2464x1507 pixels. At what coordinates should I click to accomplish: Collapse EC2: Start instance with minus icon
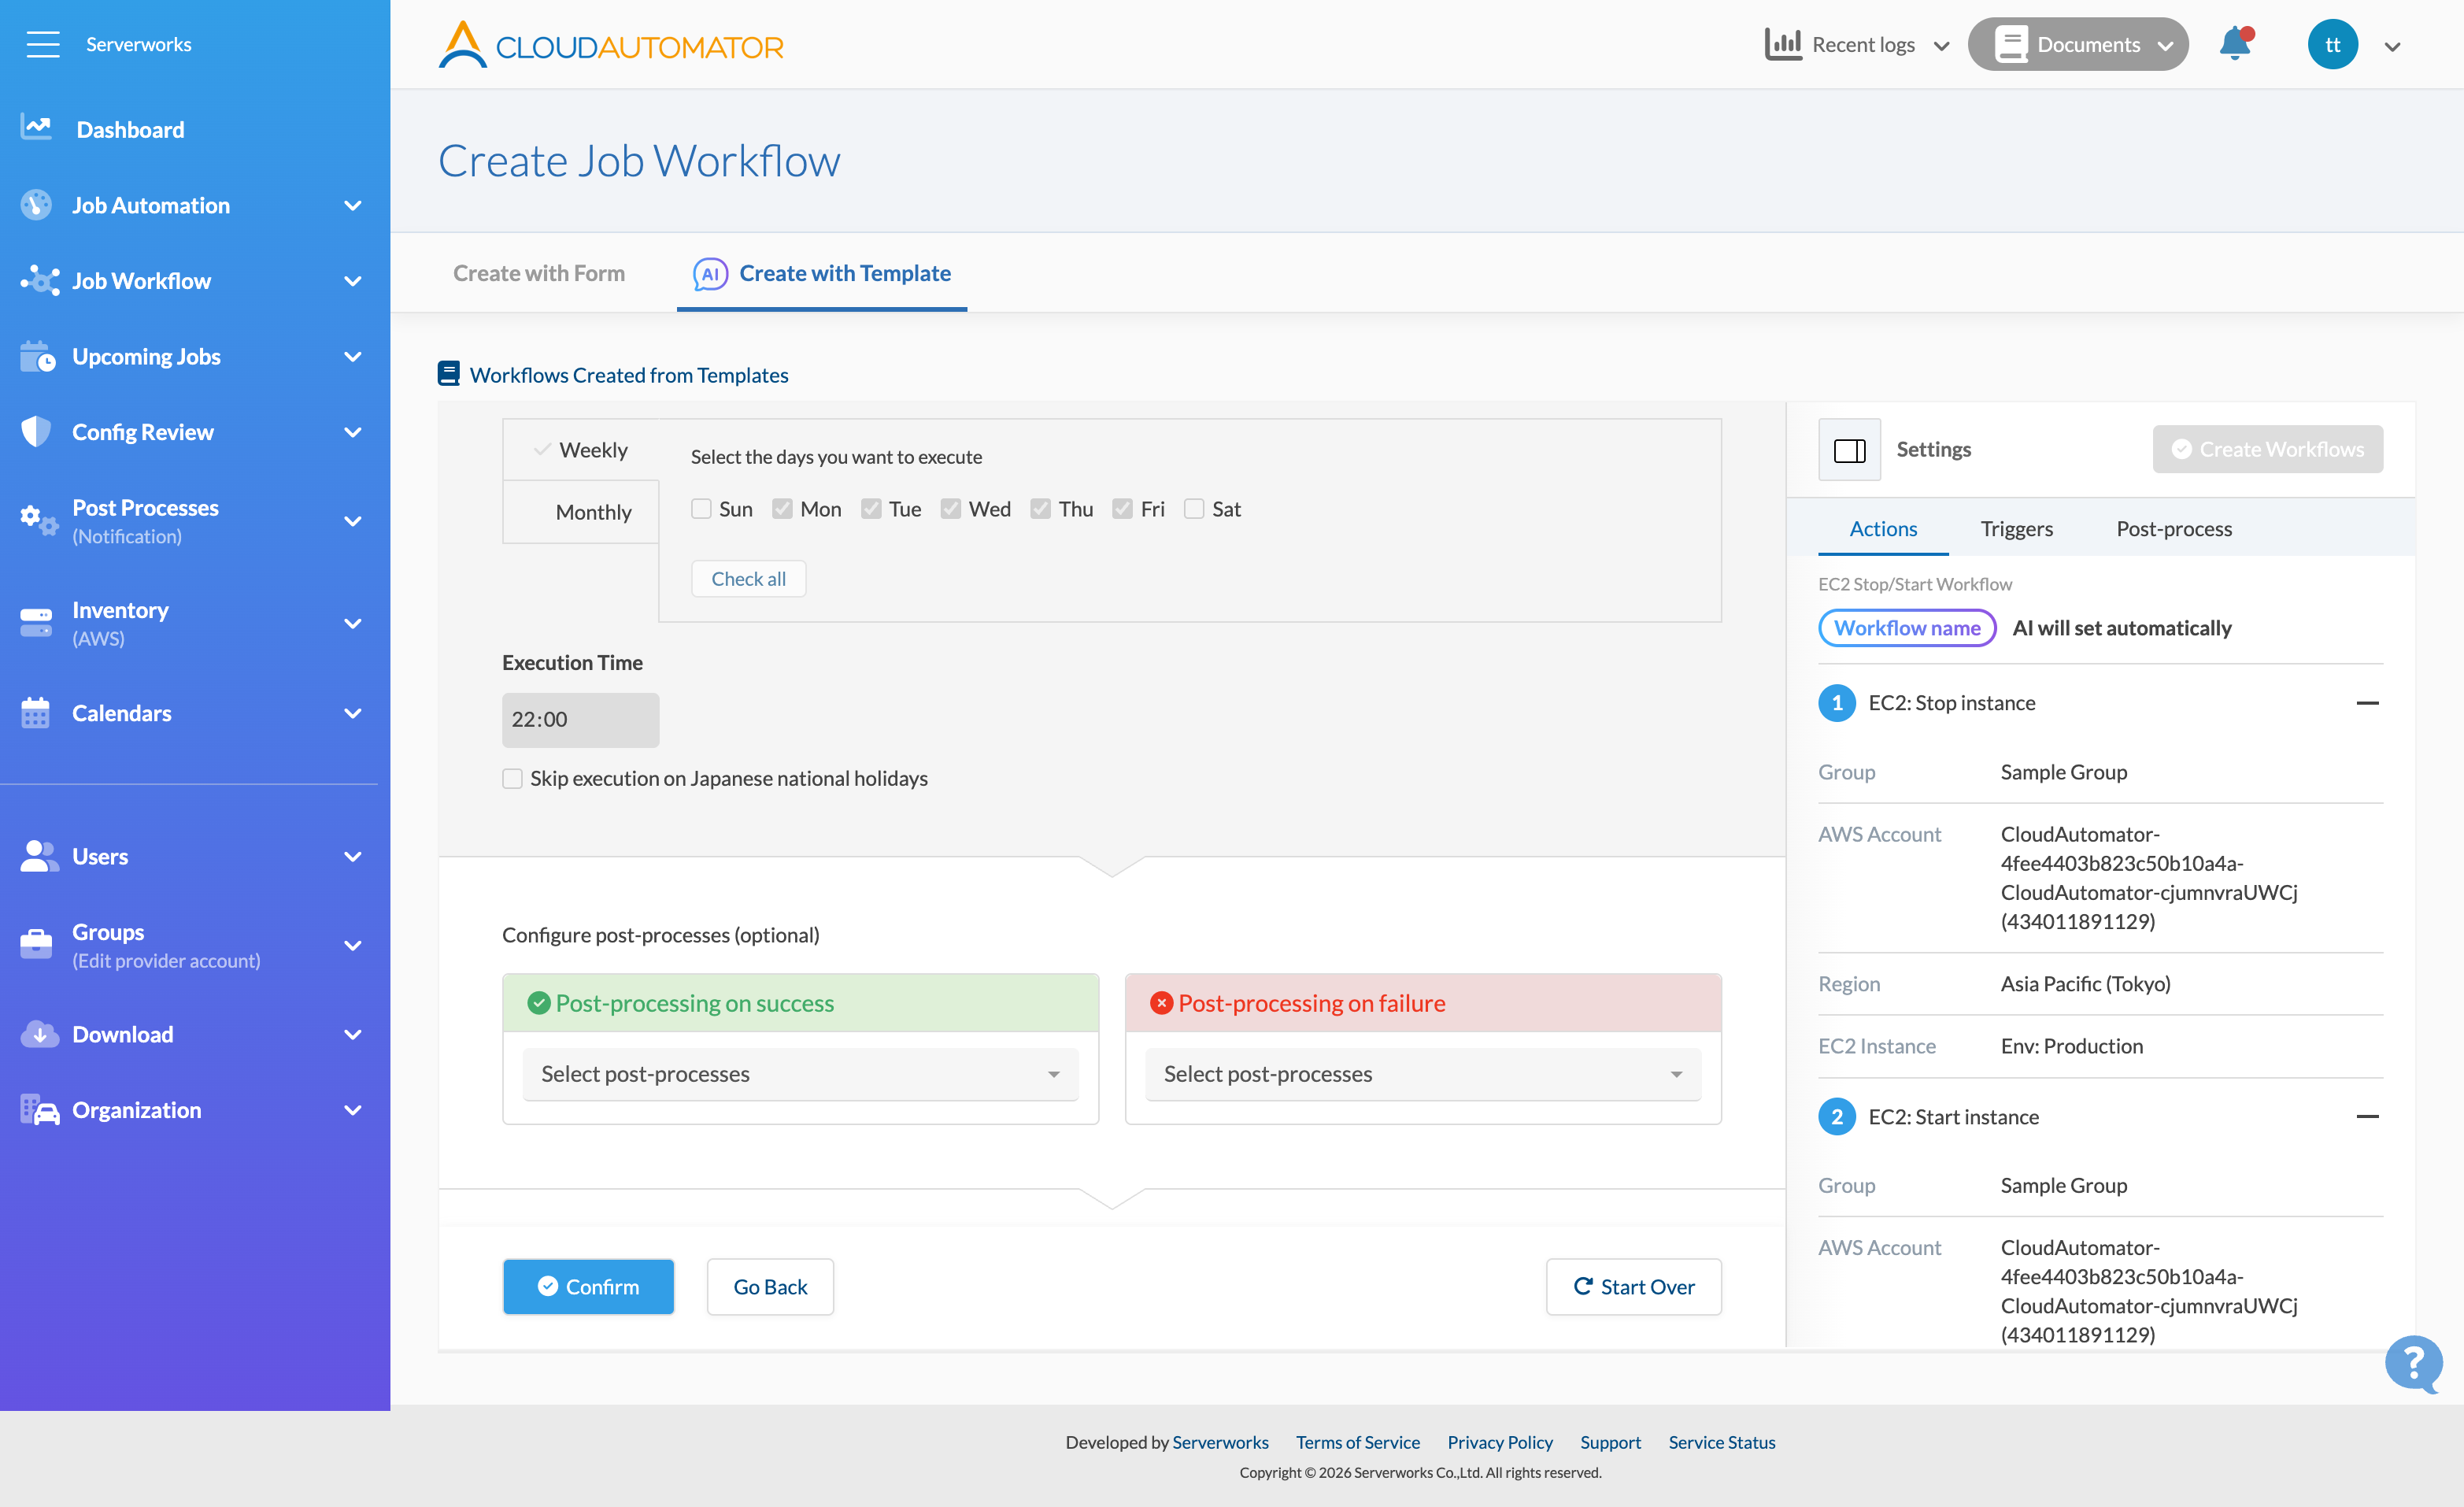tap(2368, 1117)
